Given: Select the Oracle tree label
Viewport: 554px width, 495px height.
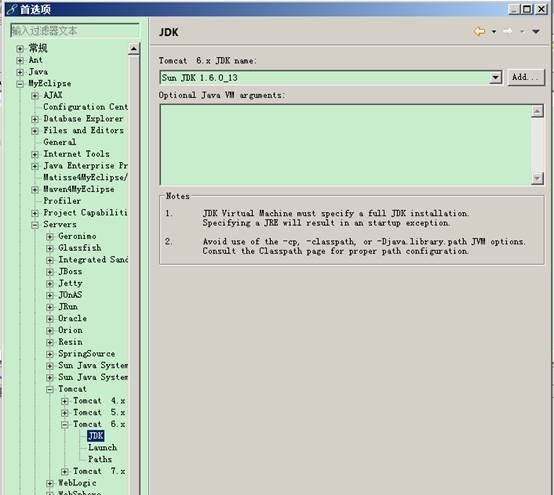Looking at the screenshot, I should point(72,318).
